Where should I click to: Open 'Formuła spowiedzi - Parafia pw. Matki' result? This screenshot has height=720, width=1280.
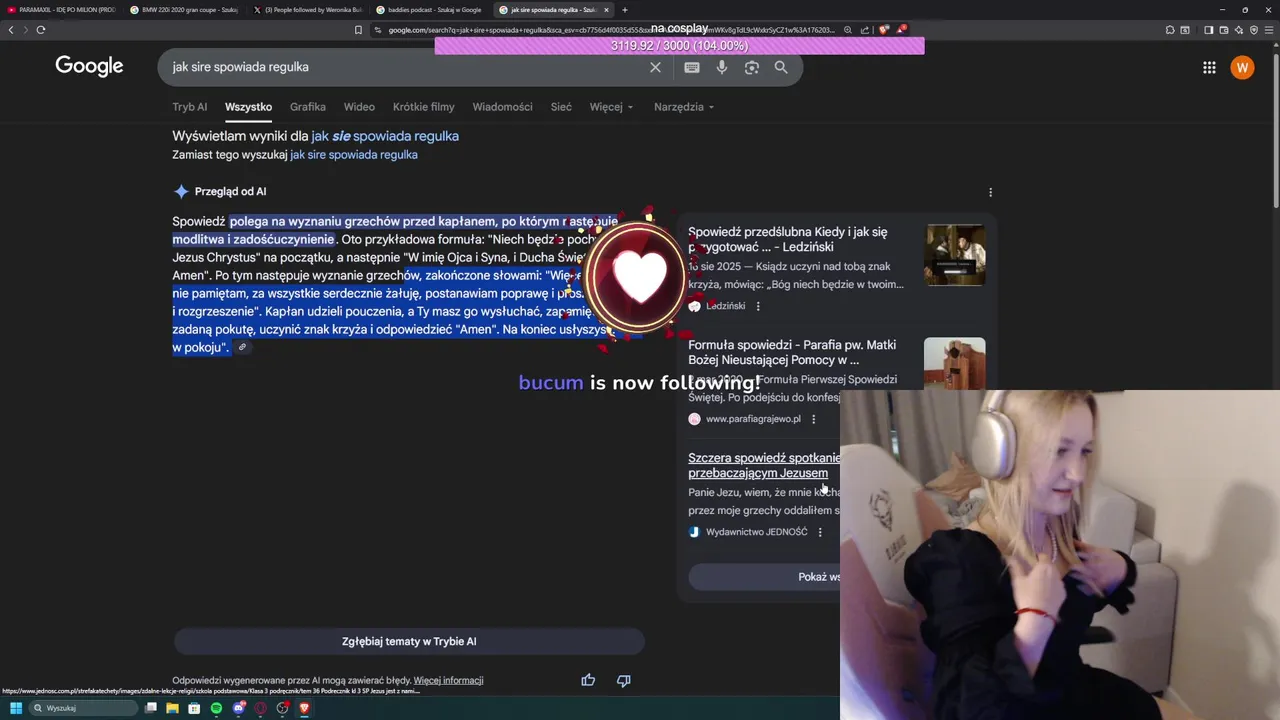[792, 352]
